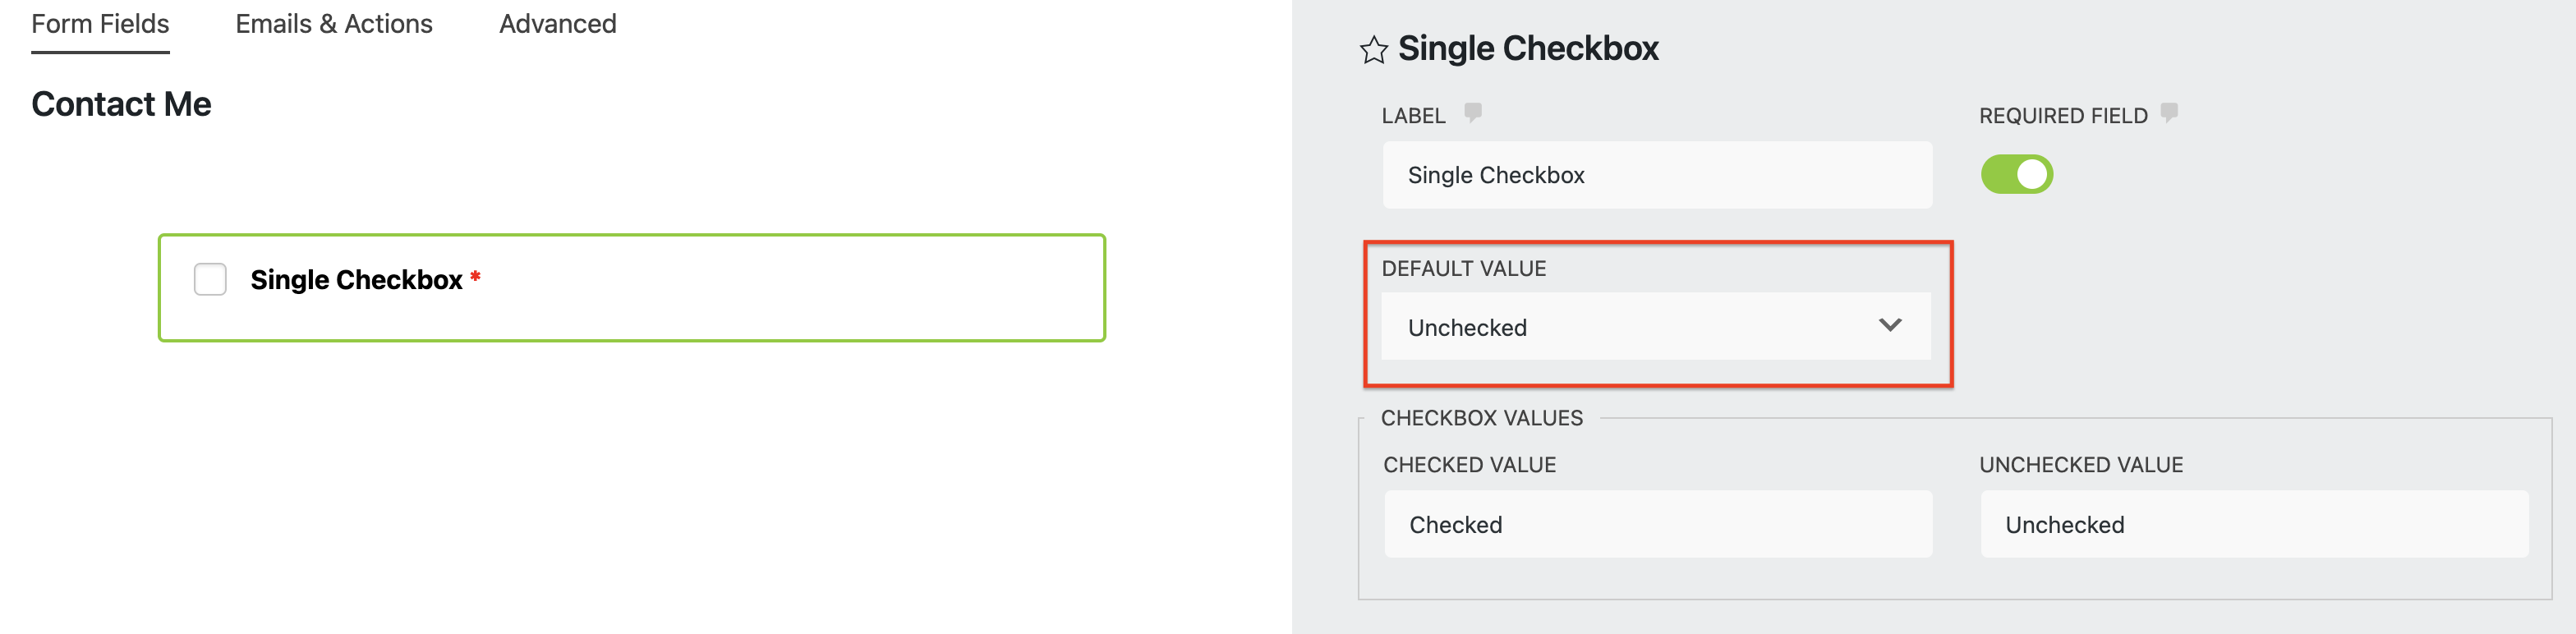Disable the Required Field toggle
Image resolution: width=2576 pixels, height=634 pixels.
[x=2017, y=173]
